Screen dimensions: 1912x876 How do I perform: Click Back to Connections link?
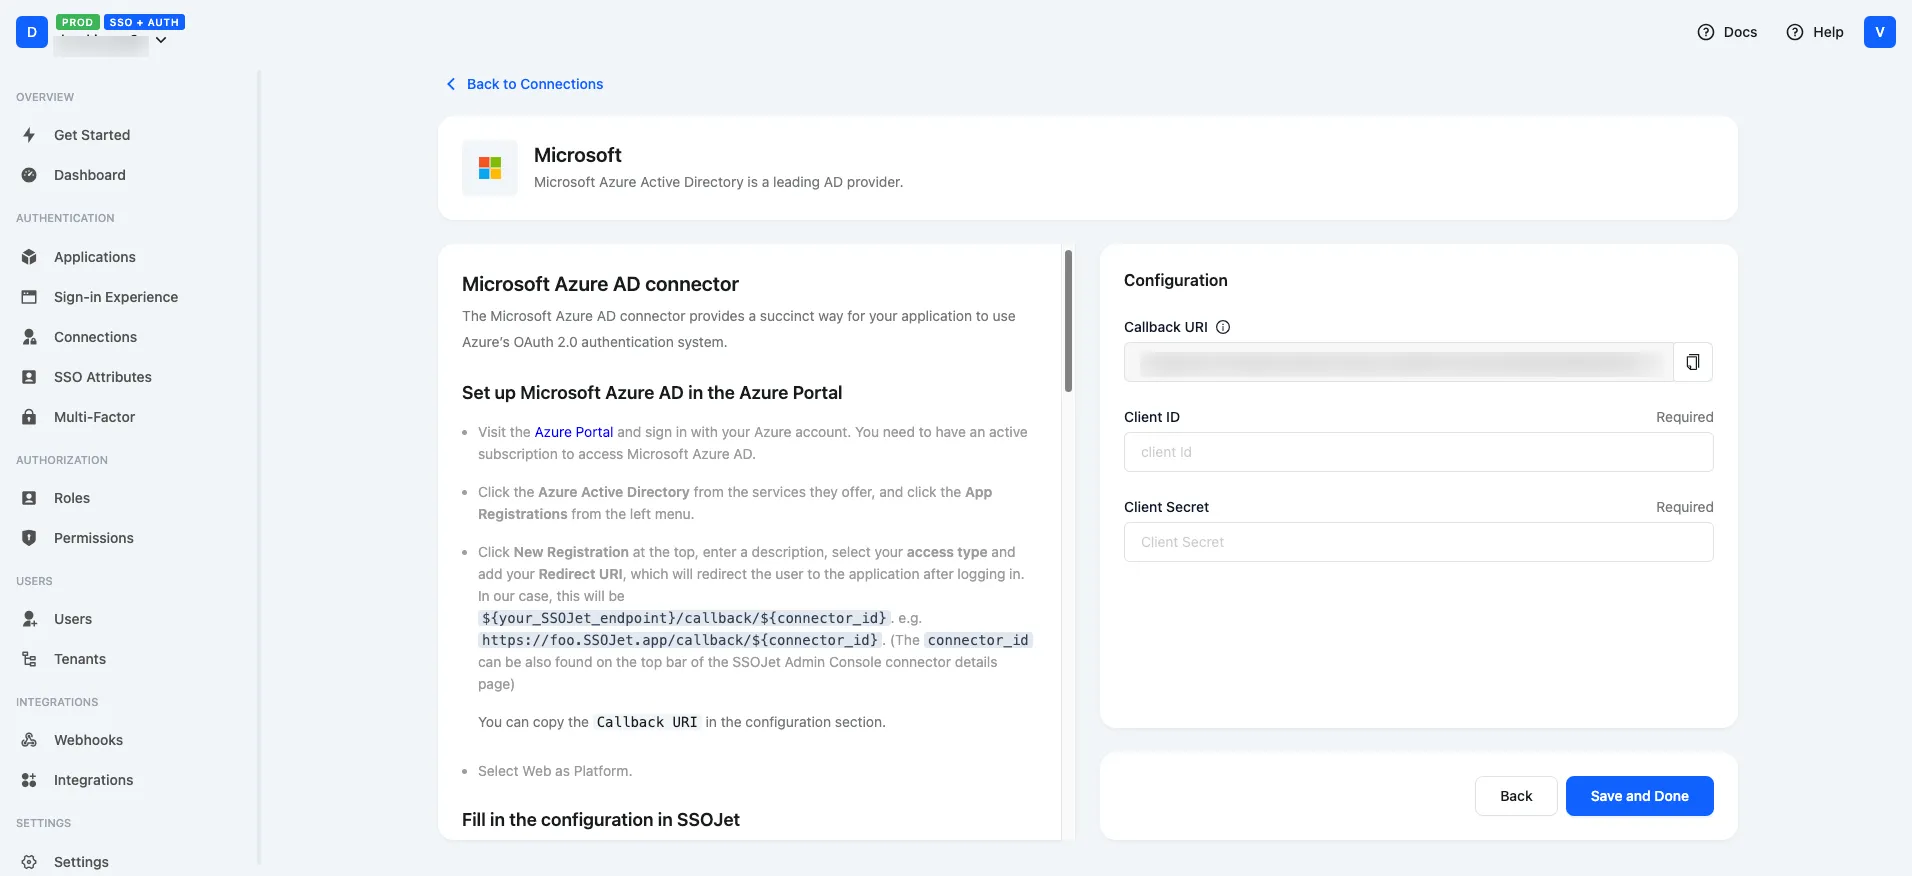click(x=535, y=84)
